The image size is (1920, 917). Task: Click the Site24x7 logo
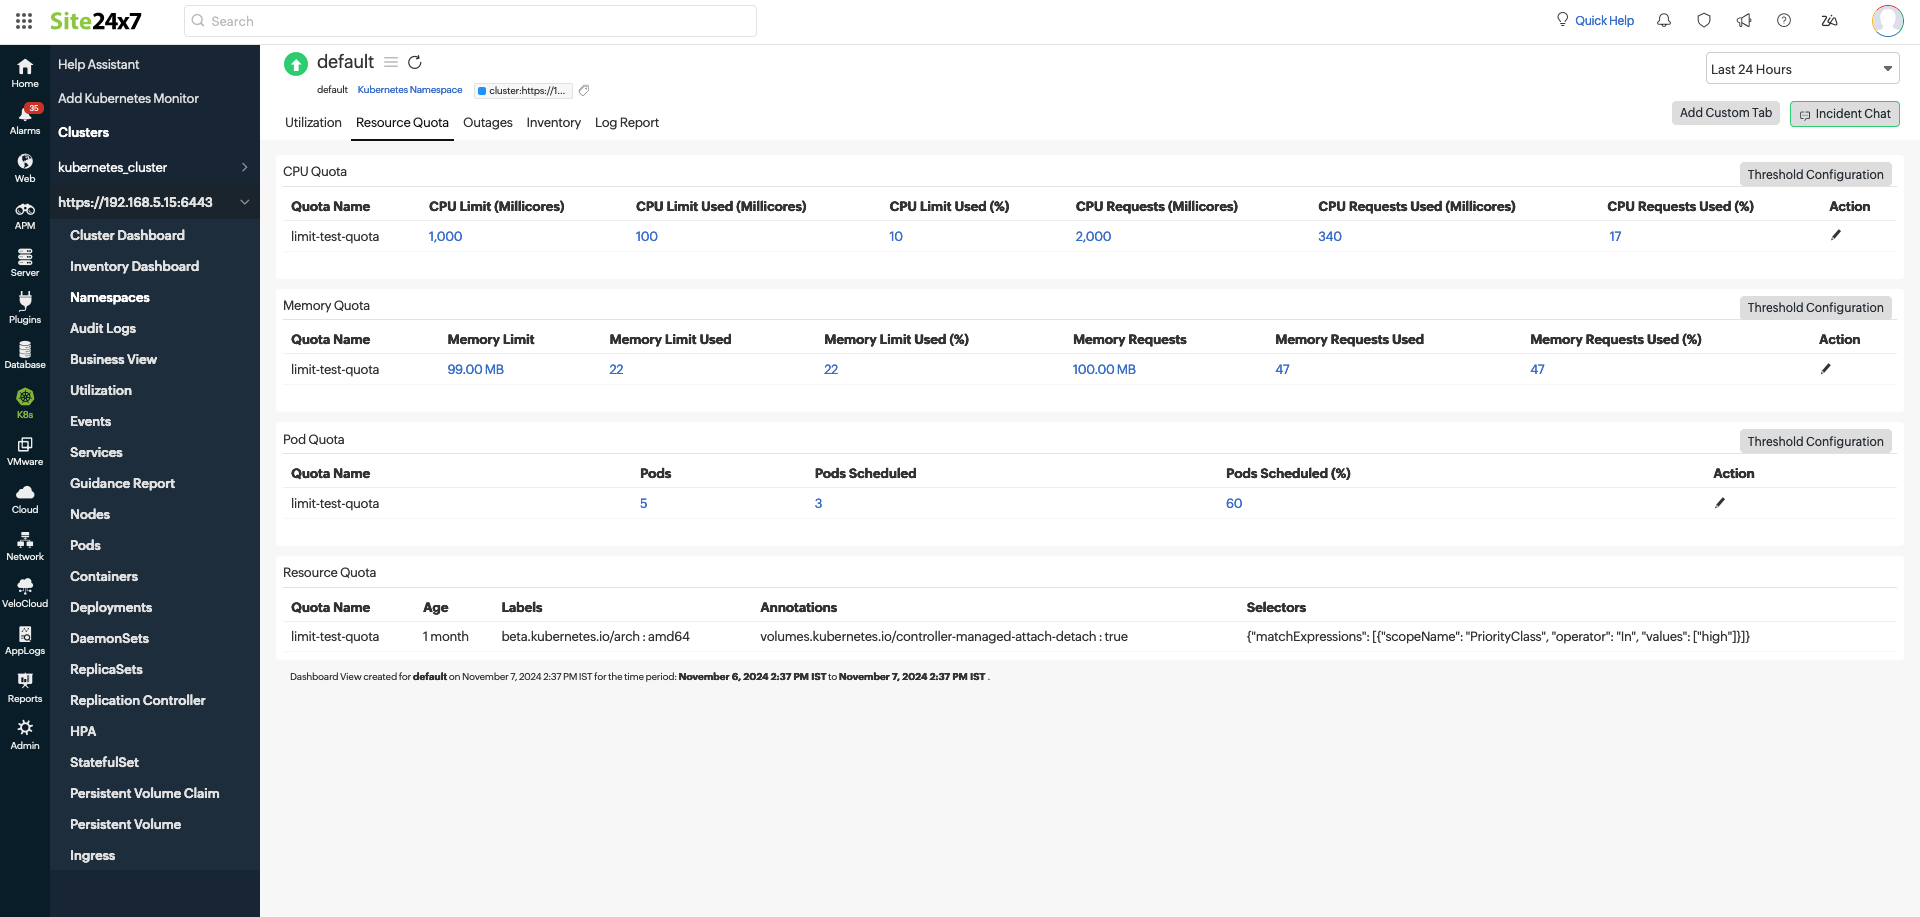click(96, 21)
